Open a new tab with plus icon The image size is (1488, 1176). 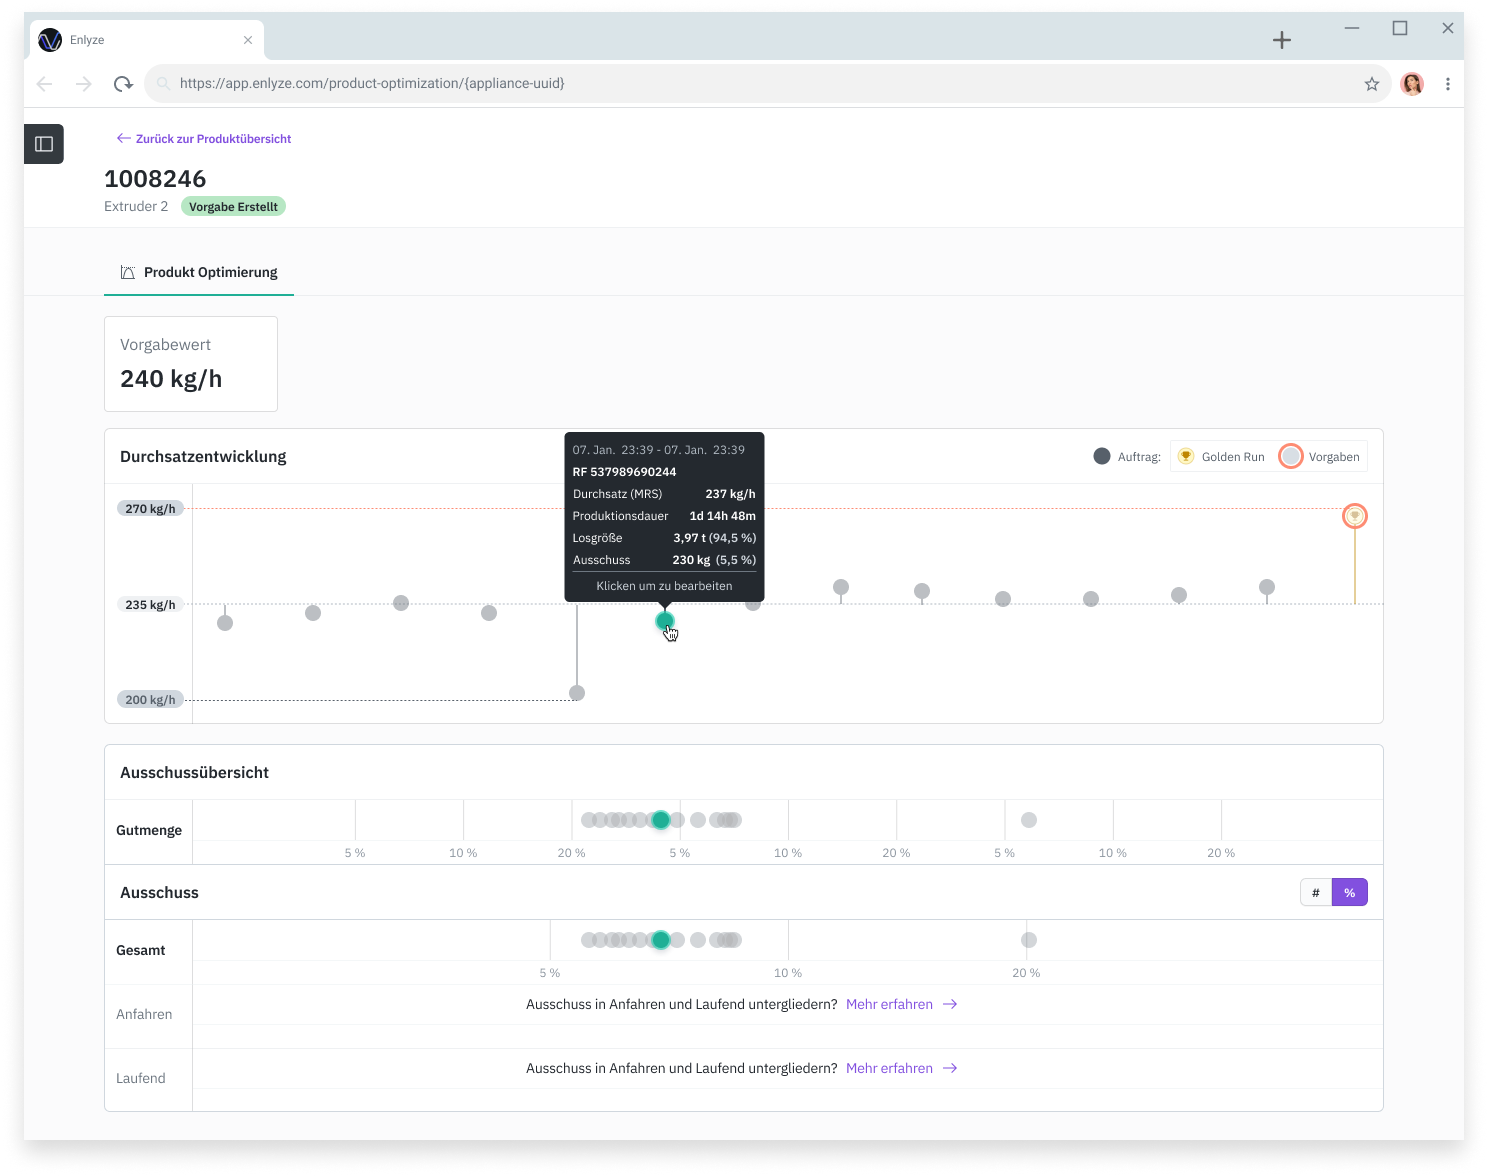click(1282, 40)
